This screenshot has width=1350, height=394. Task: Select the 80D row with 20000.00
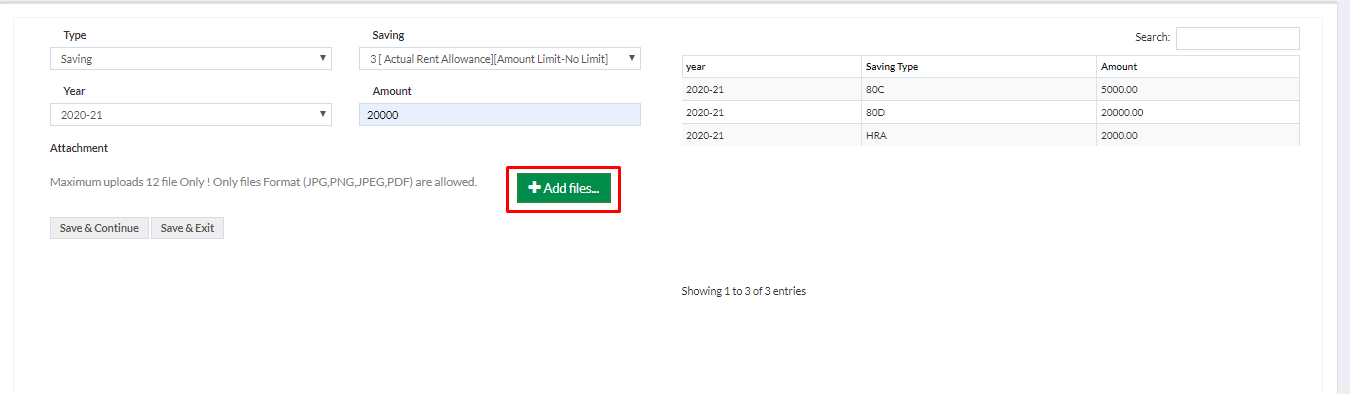coord(991,112)
